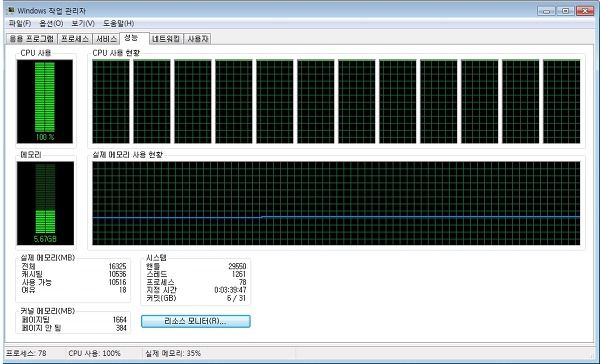The height and width of the screenshot is (364, 600).
Task: Select the 성능 tab
Action: coord(134,38)
